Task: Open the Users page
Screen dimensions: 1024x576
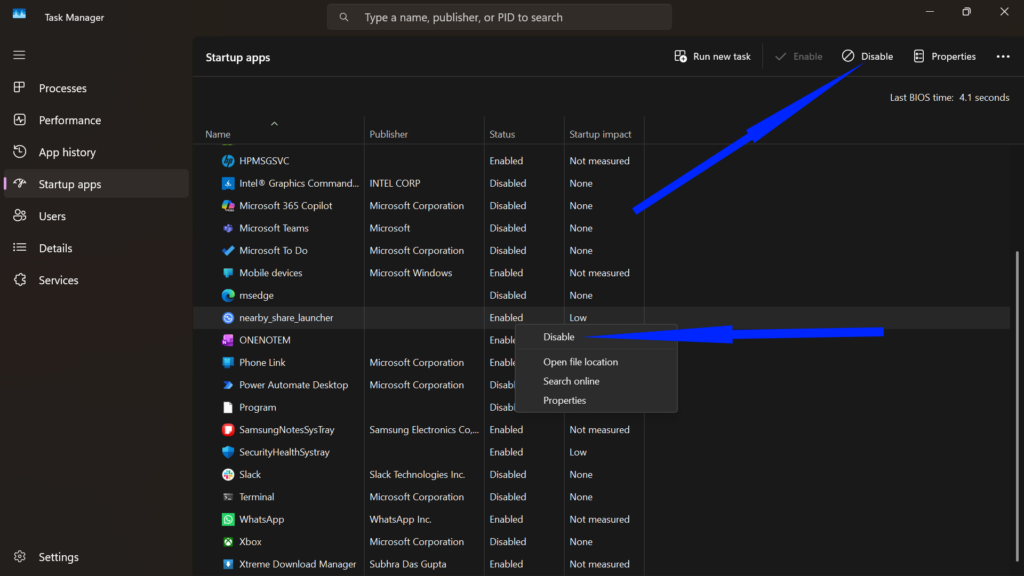Action: click(50, 216)
